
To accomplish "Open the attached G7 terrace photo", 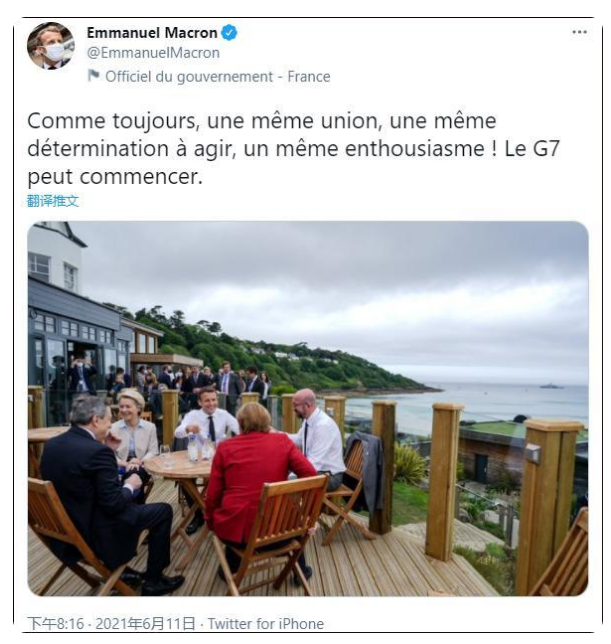I will point(308,408).
